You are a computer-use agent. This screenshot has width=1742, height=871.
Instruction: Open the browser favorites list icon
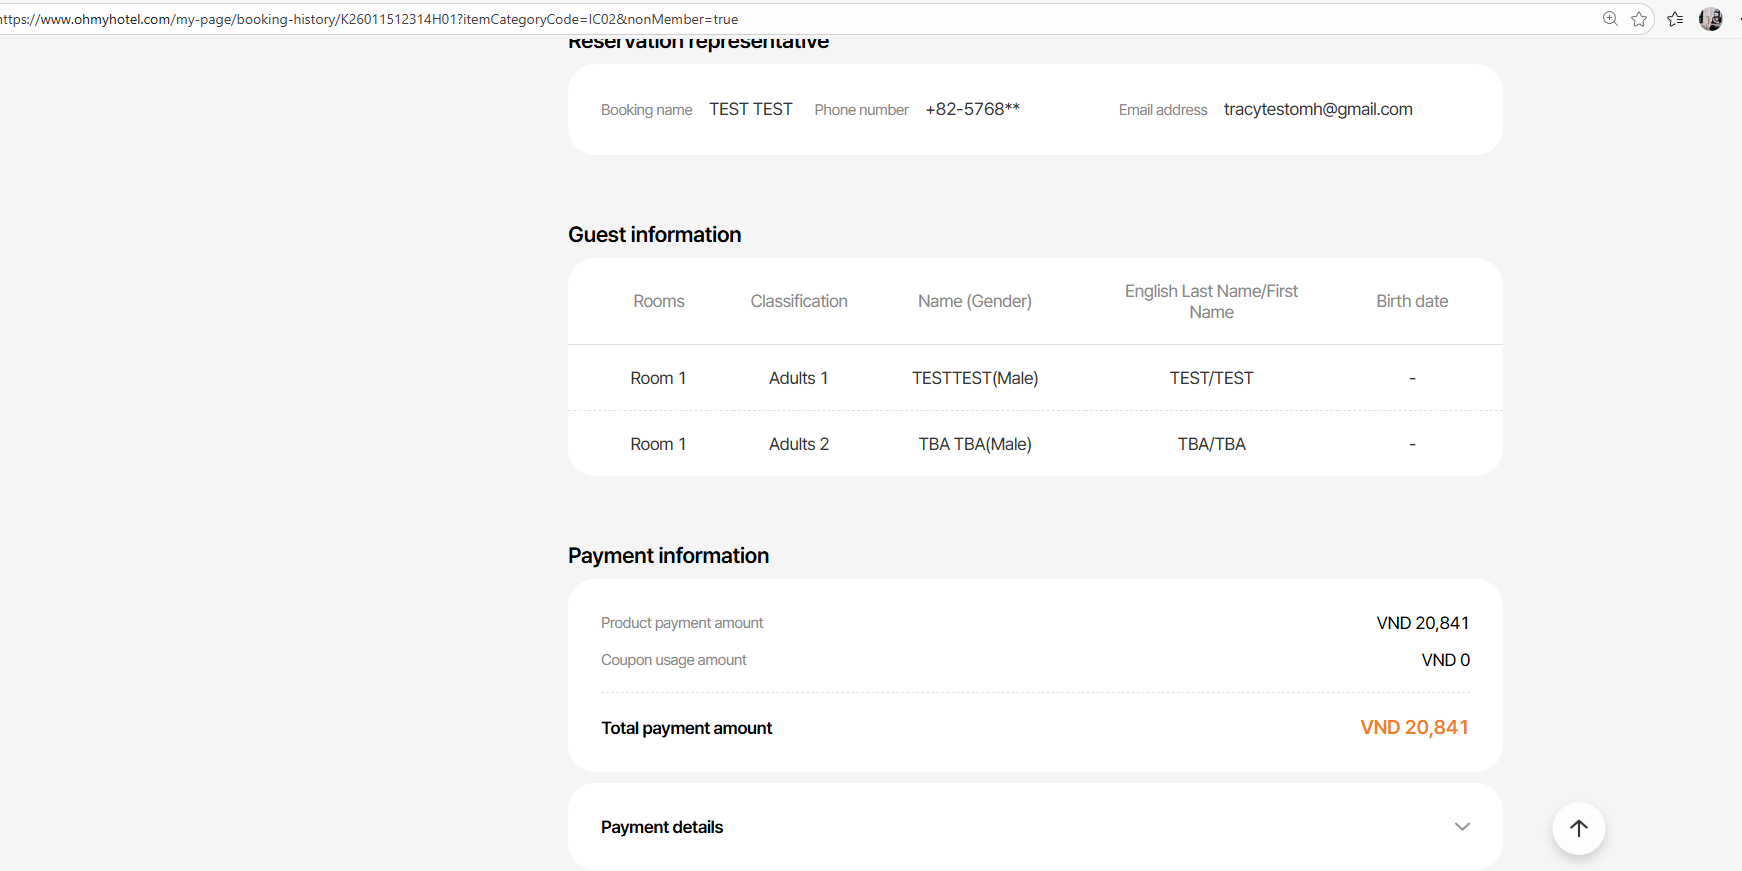click(x=1675, y=19)
